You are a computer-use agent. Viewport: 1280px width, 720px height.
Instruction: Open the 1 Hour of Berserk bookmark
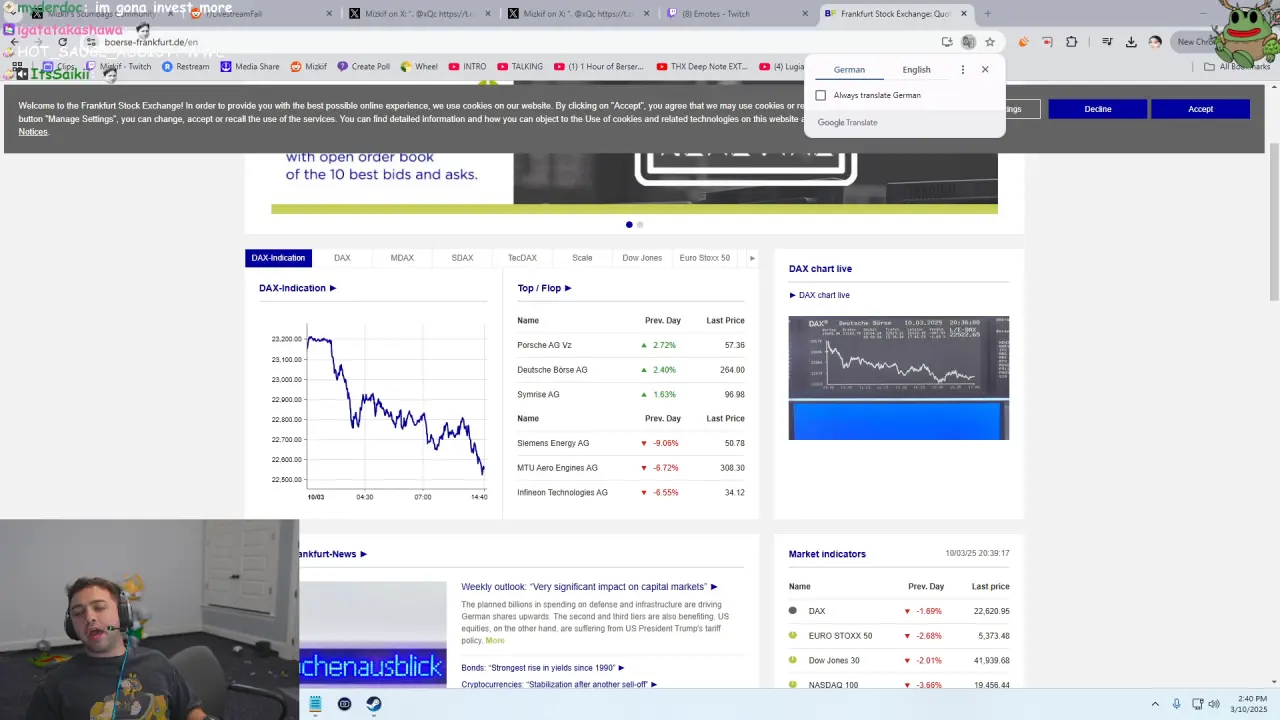pyautogui.click(x=598, y=67)
